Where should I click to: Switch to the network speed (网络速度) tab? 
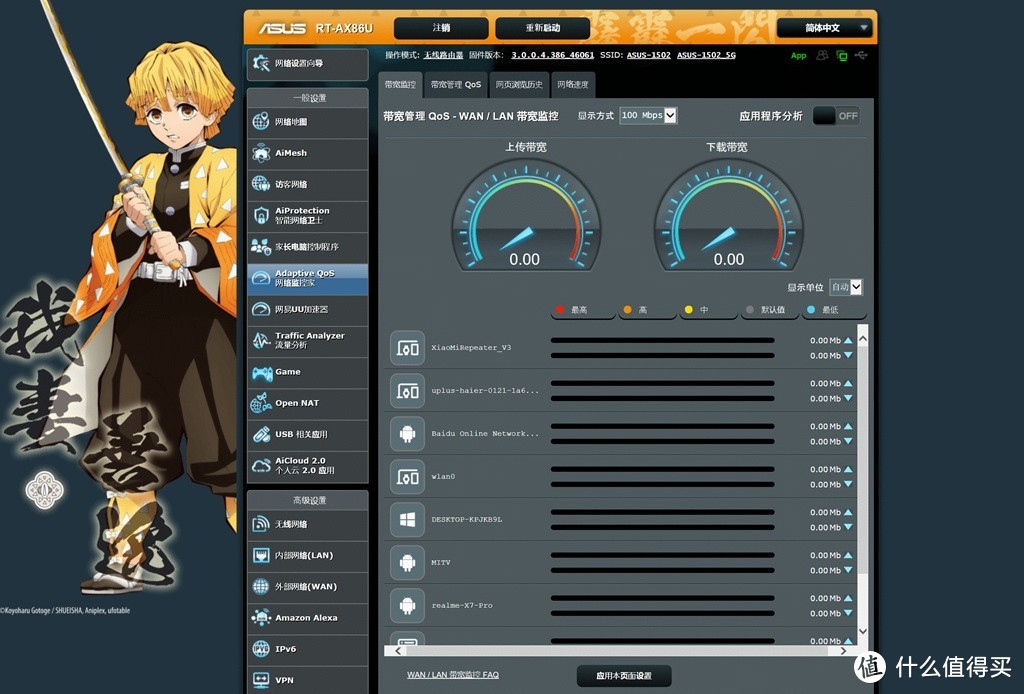[x=573, y=85]
